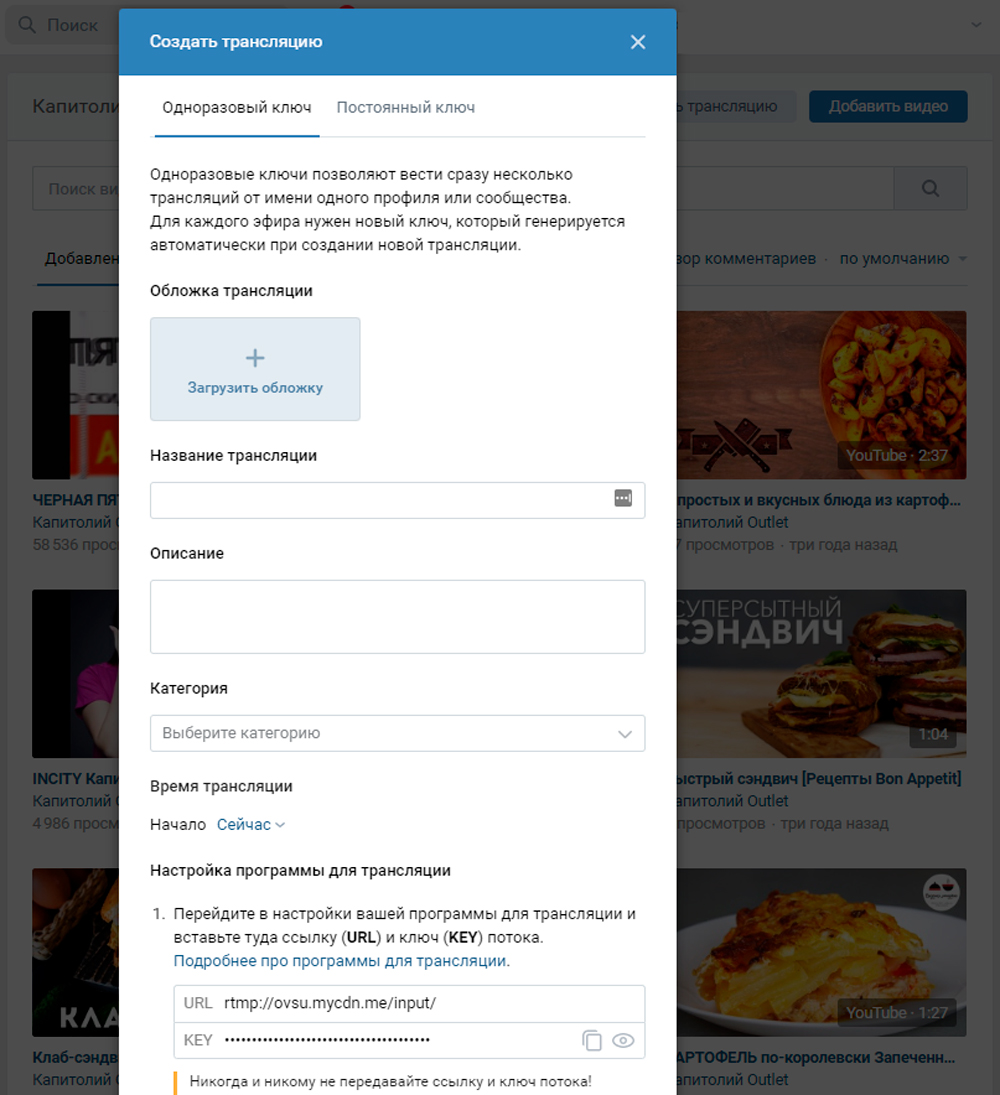Click the autofill icon in title field
Screen dimensions: 1000x1095
click(623, 498)
